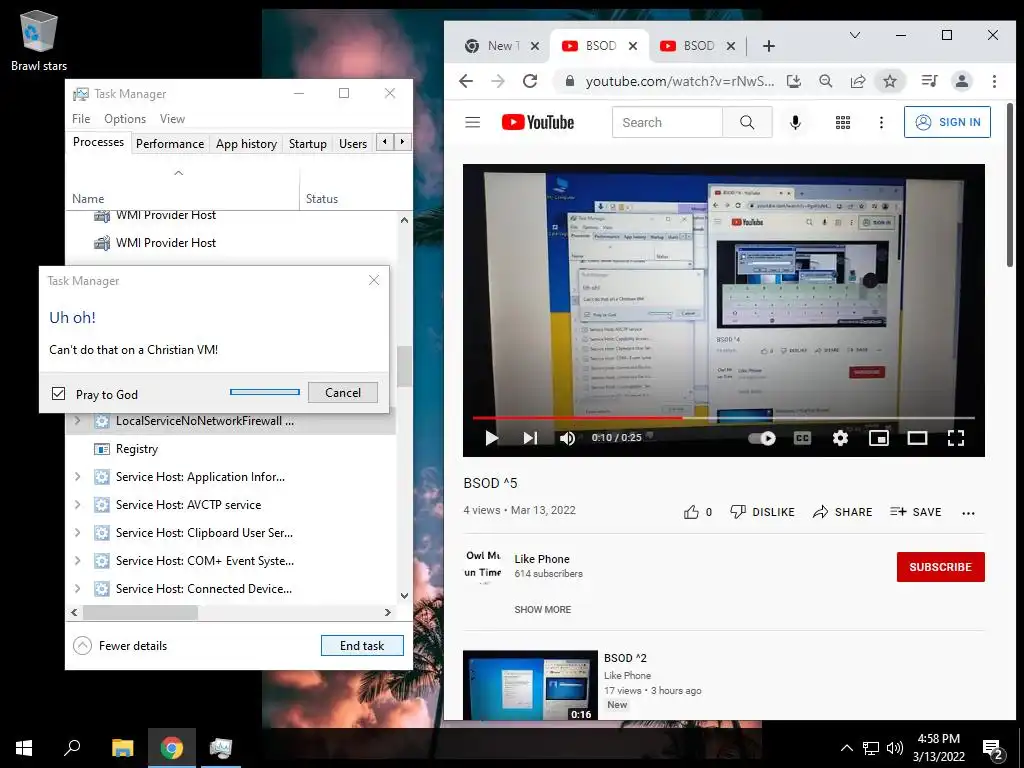This screenshot has height=768, width=1024.
Task: Open the YouTube apps grid icon
Action: pos(842,122)
